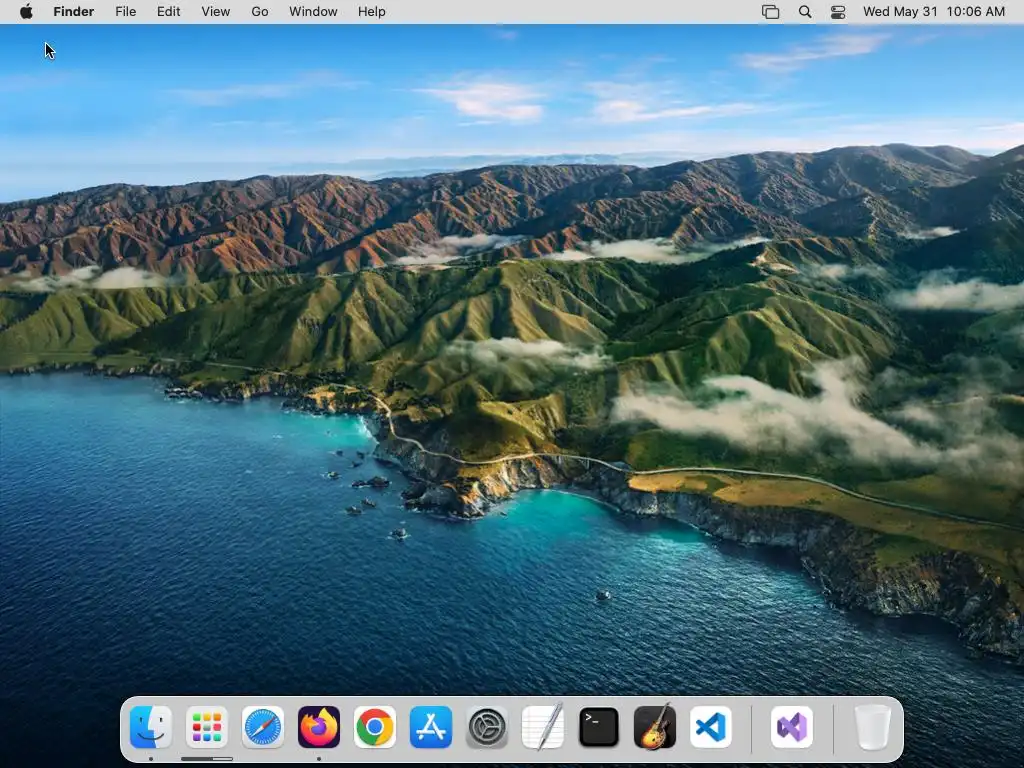
Task: Open the Apple menu
Action: (x=26, y=12)
